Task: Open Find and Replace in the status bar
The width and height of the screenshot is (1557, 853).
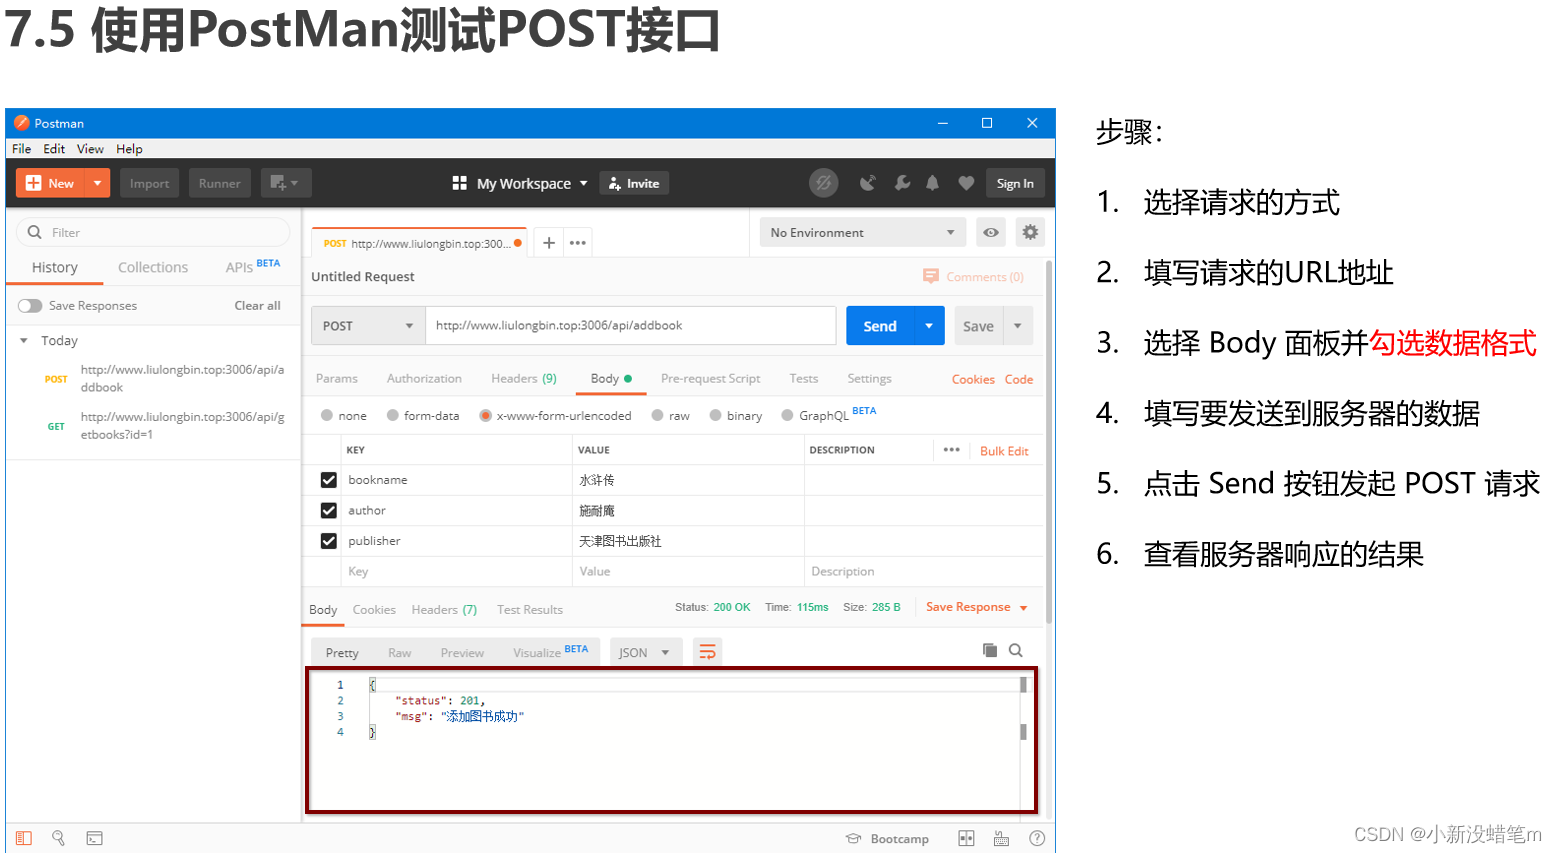Action: (58, 838)
